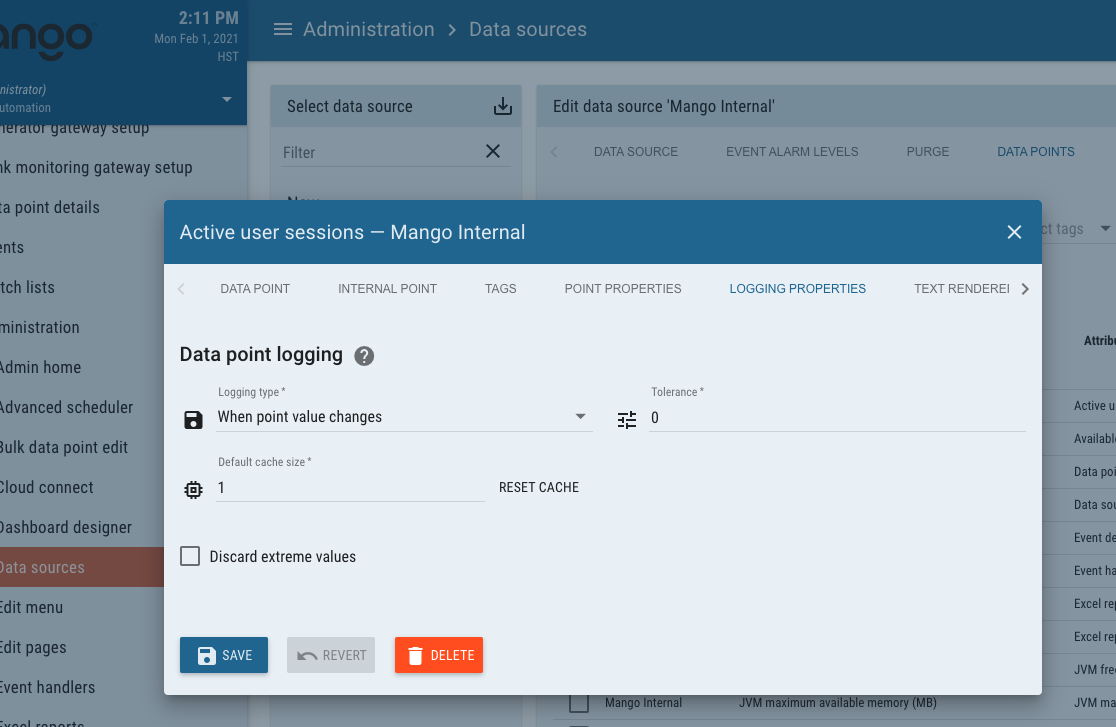Click the trash icon on the DELETE button

[415, 655]
